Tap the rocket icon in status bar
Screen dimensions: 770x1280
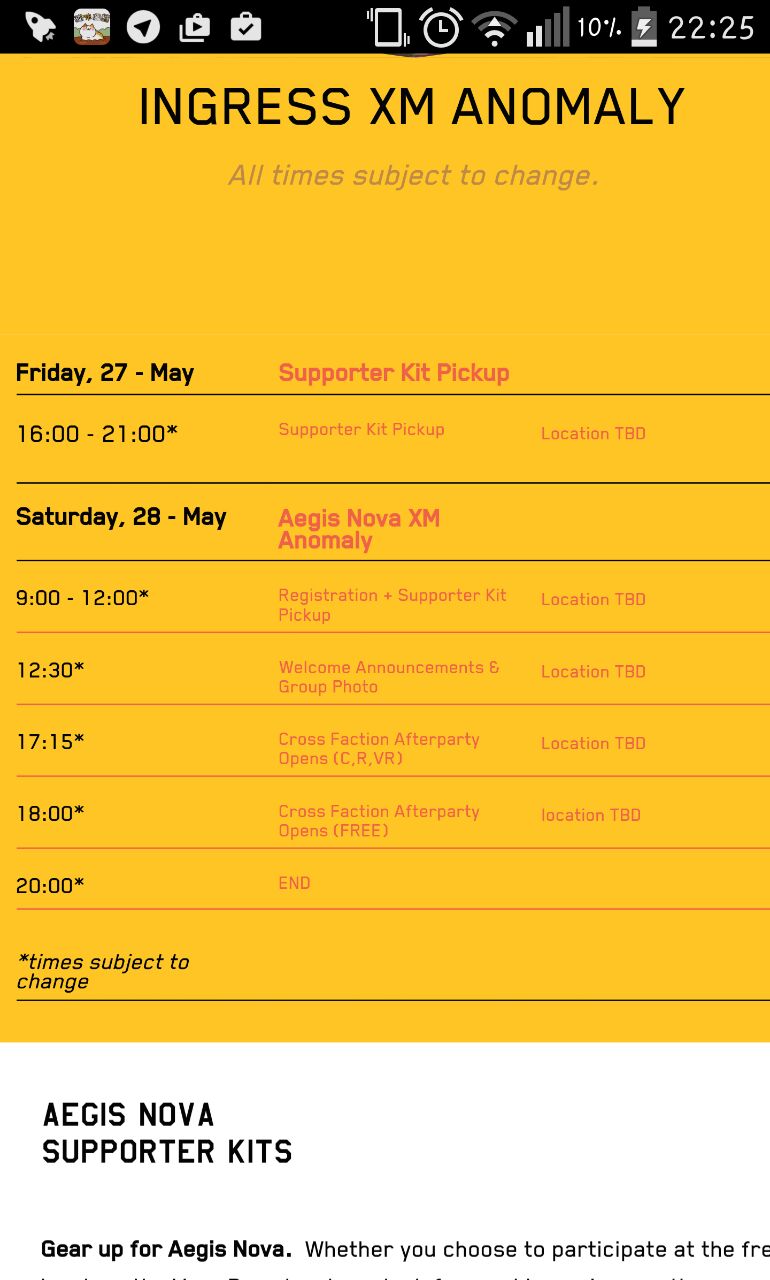point(40,27)
